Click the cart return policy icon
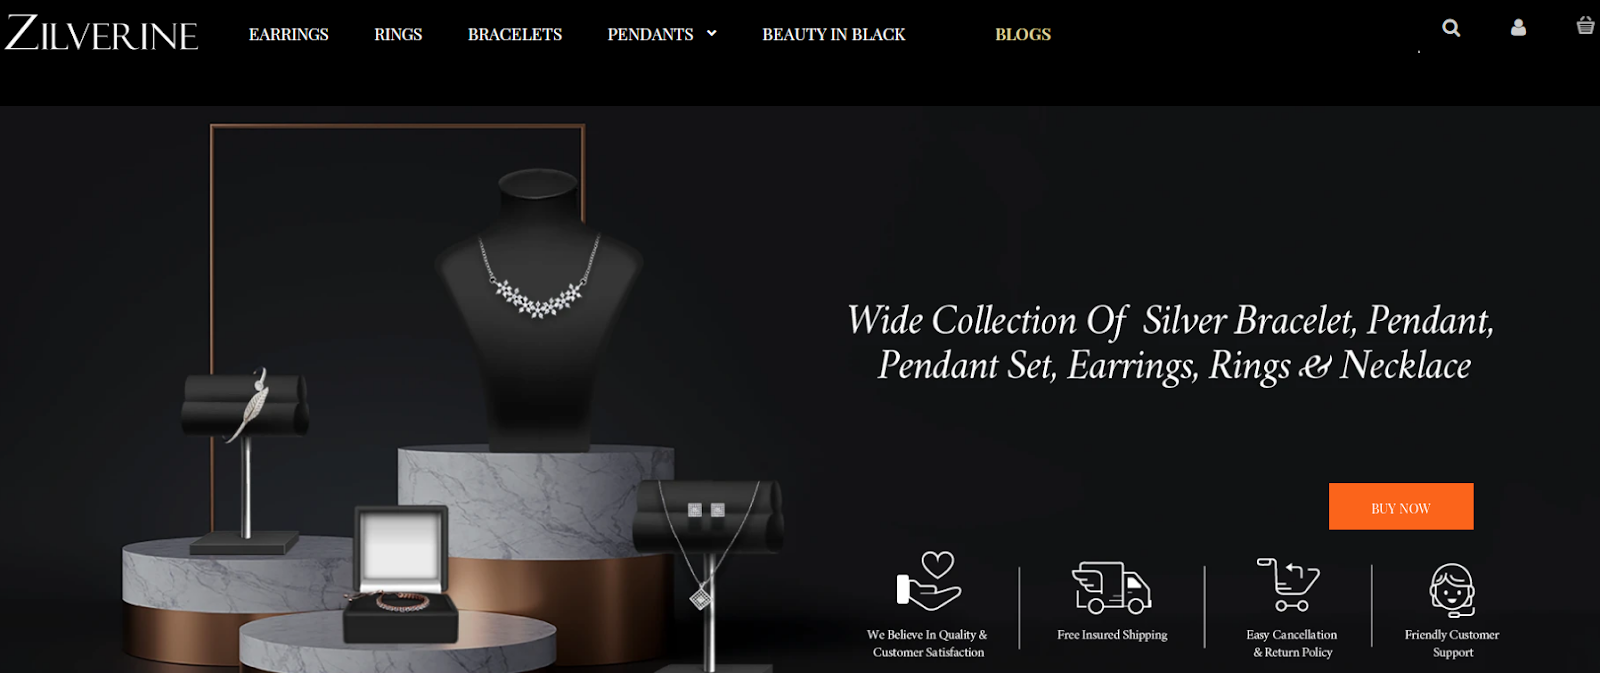The width and height of the screenshot is (1600, 673). click(1289, 585)
